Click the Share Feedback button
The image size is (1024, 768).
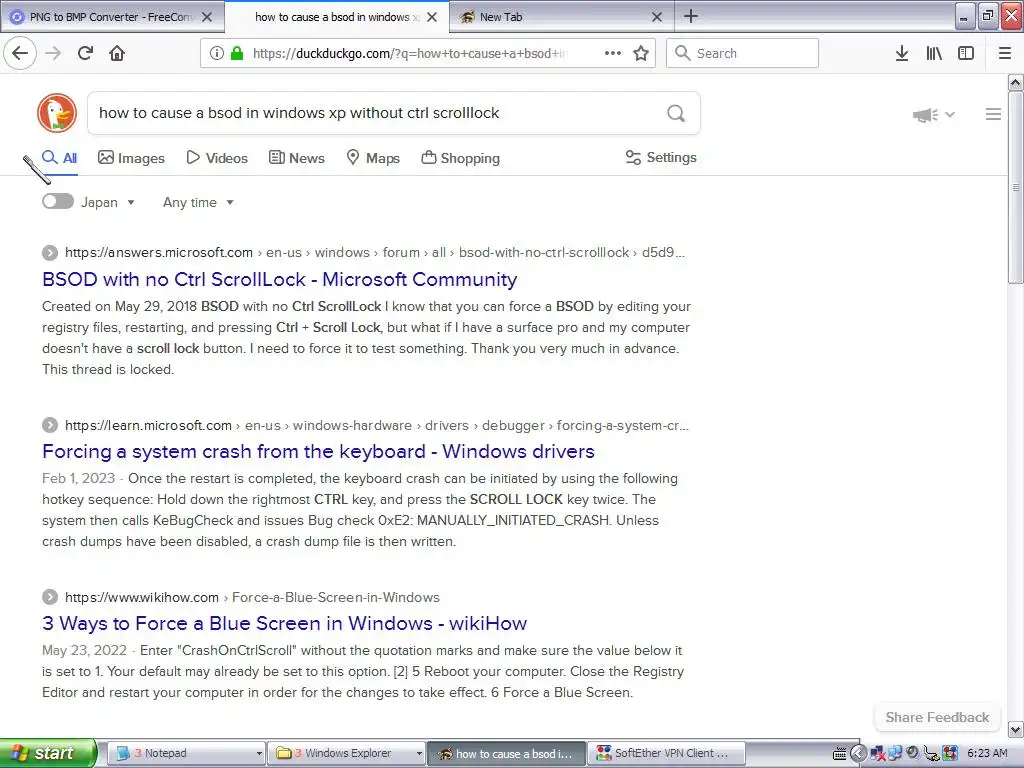point(937,717)
